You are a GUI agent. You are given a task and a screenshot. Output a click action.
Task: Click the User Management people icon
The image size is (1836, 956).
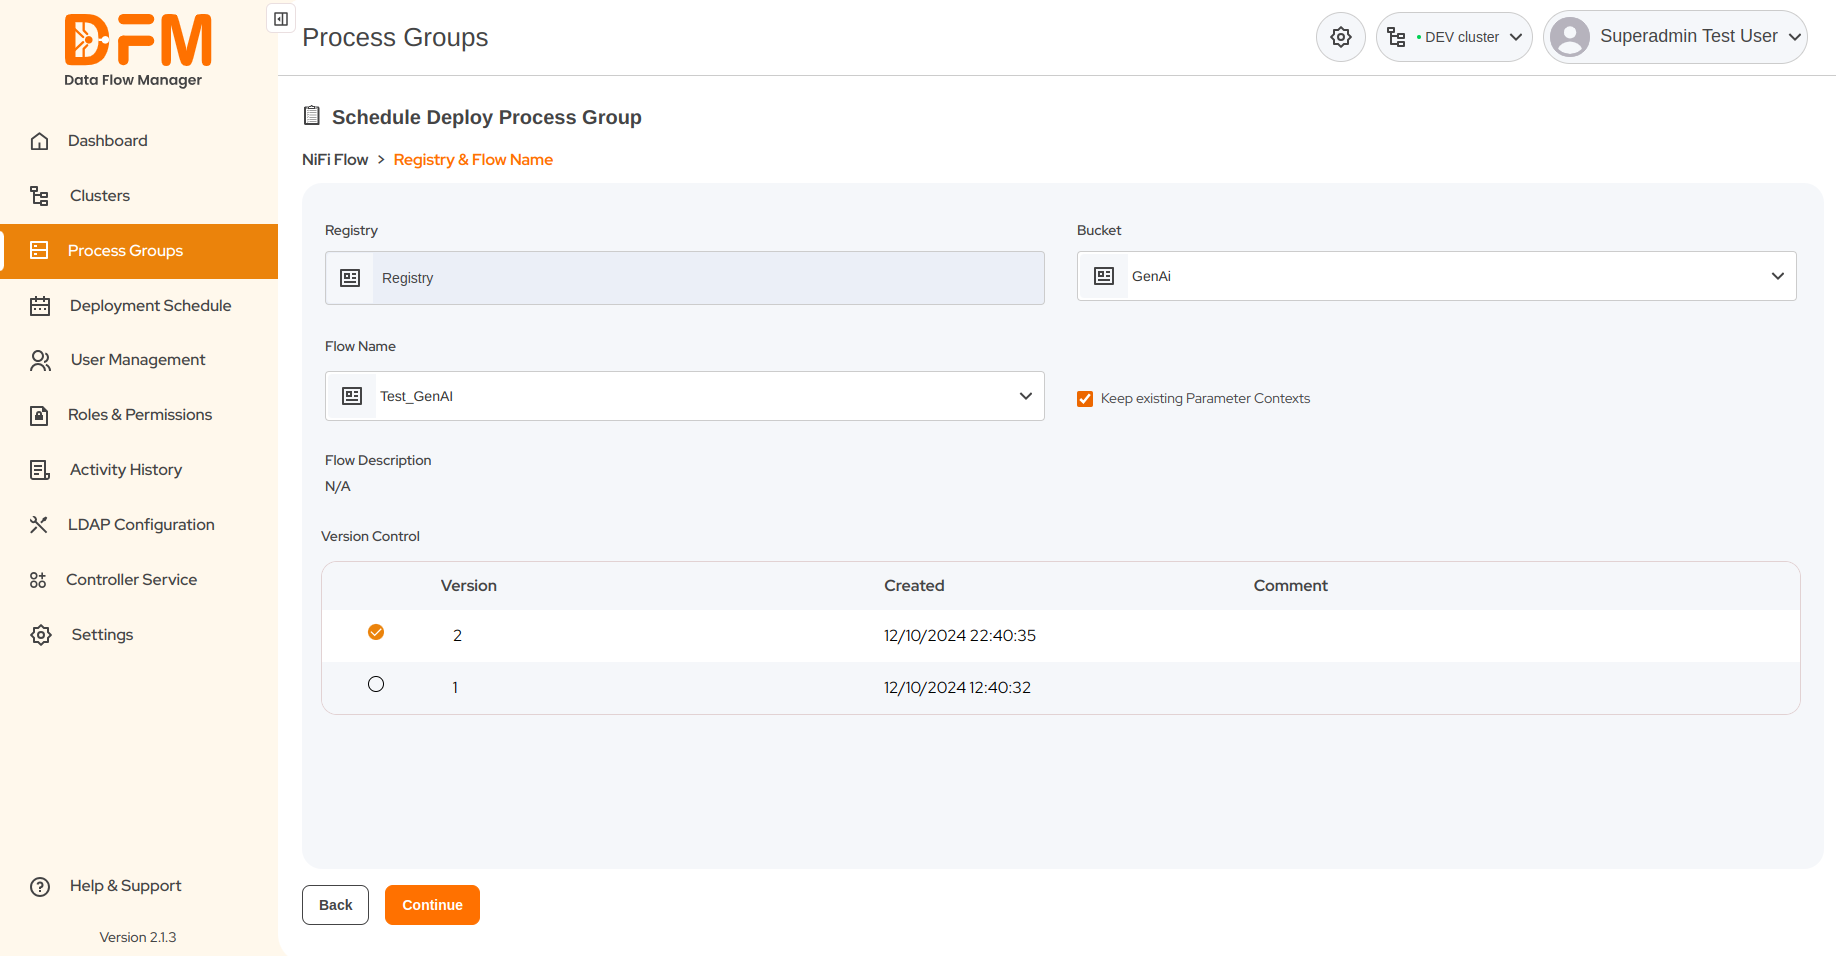pyautogui.click(x=40, y=360)
